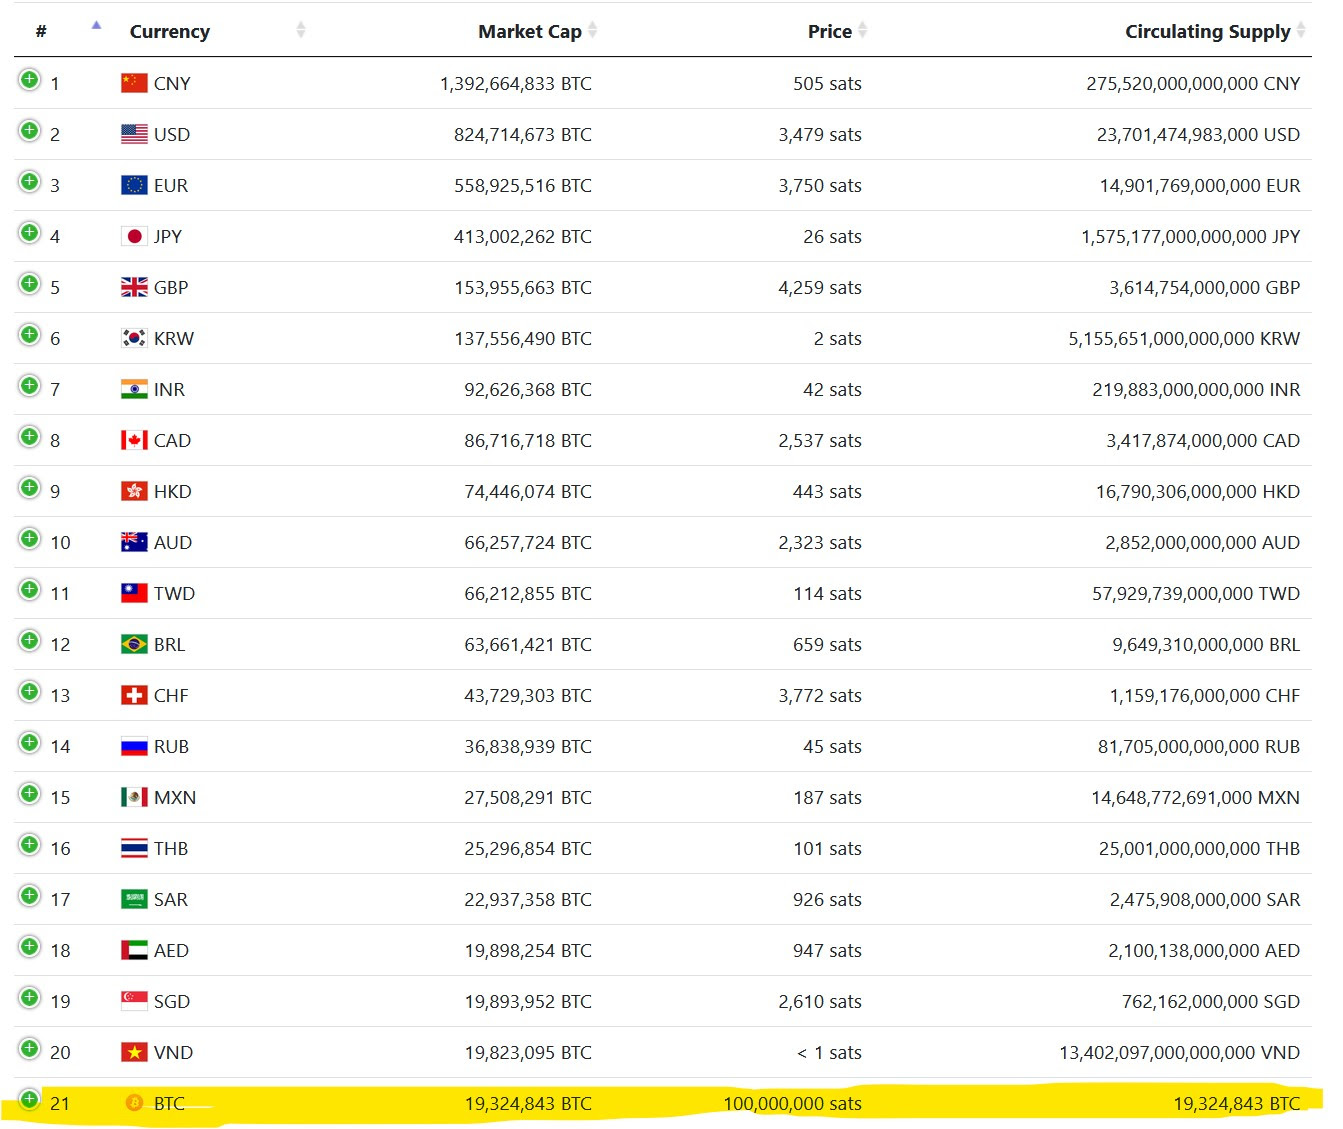Click the Brazil flag icon
Screen dimensions: 1343x1129
tap(134, 644)
